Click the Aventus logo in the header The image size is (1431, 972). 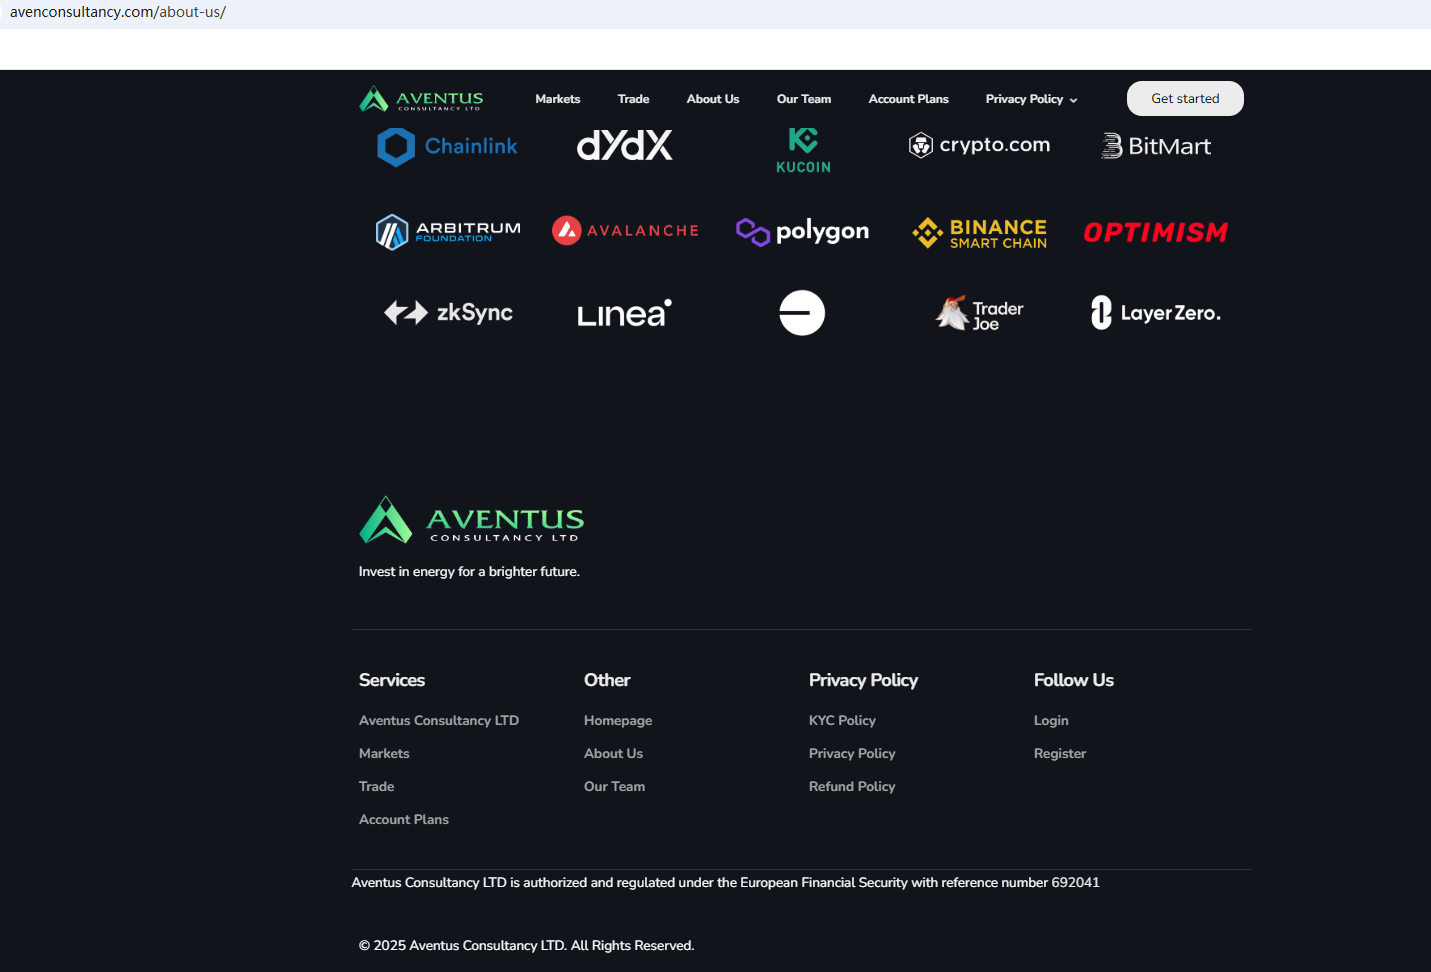point(421,99)
